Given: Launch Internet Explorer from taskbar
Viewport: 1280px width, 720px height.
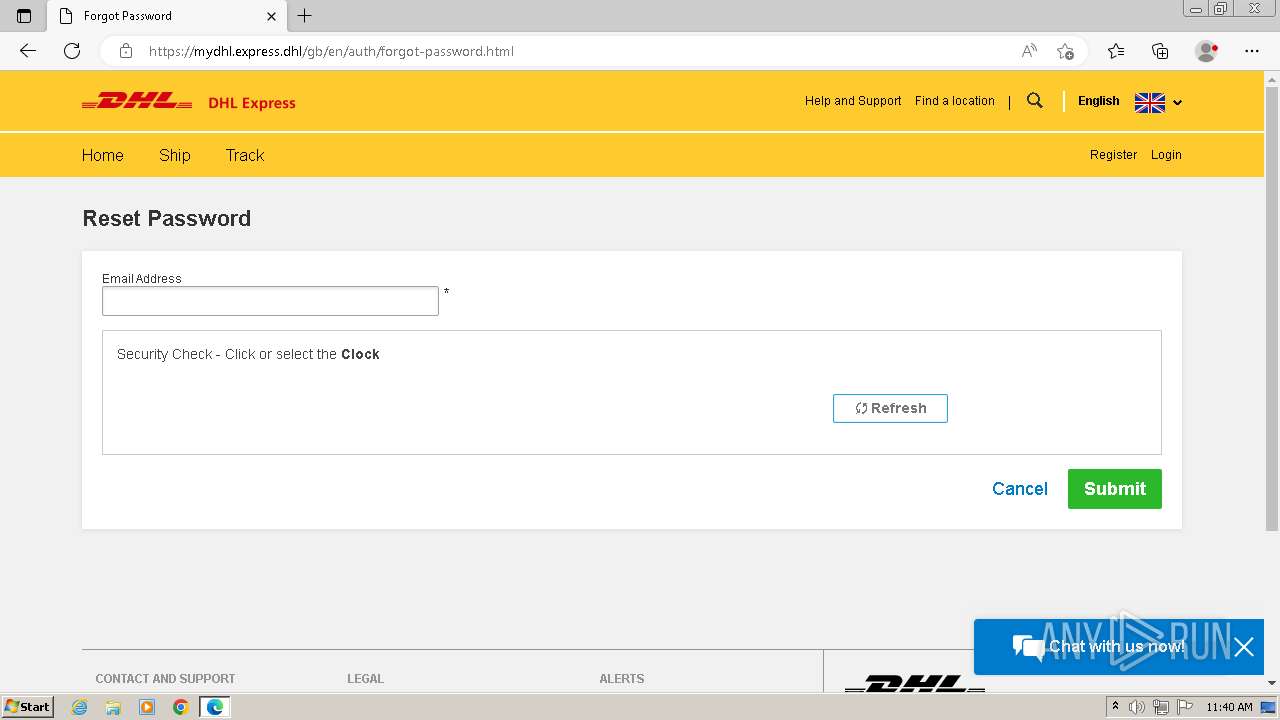Looking at the screenshot, I should point(80,707).
